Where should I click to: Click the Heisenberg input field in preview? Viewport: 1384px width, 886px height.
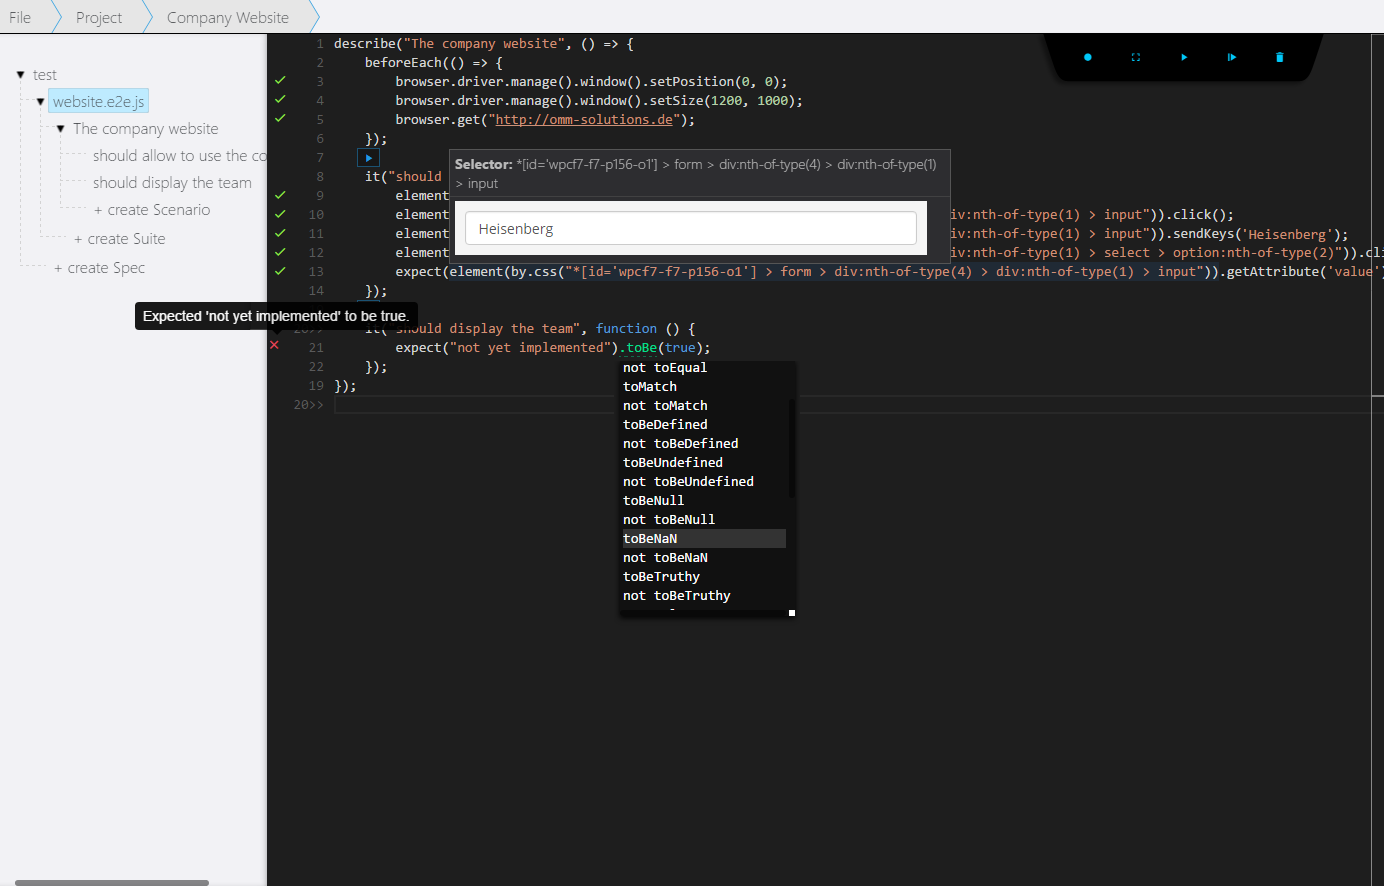[x=691, y=228]
